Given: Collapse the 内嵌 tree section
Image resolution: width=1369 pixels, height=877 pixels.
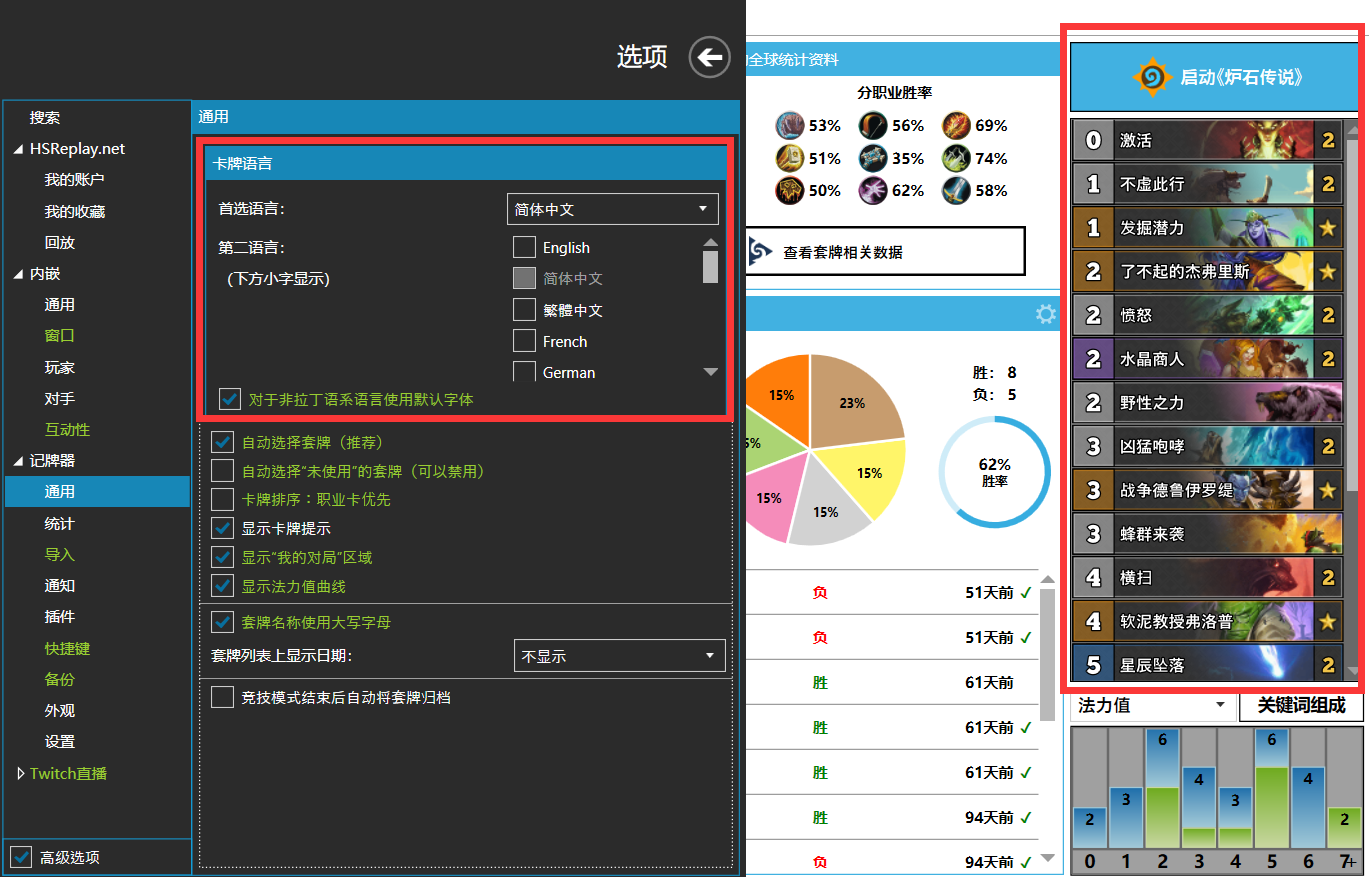Looking at the screenshot, I should click(18, 274).
